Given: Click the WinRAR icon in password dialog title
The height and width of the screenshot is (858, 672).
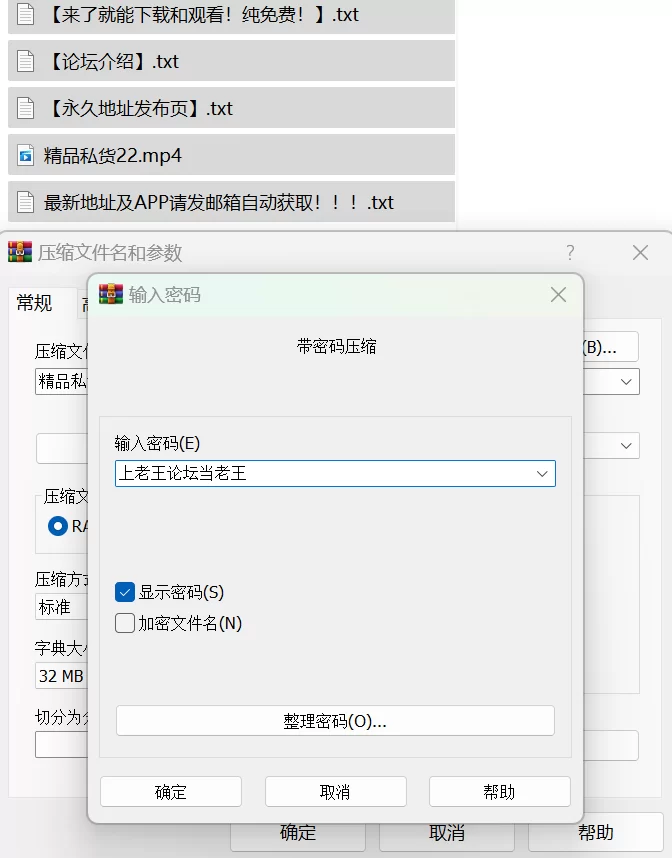Looking at the screenshot, I should (111, 294).
